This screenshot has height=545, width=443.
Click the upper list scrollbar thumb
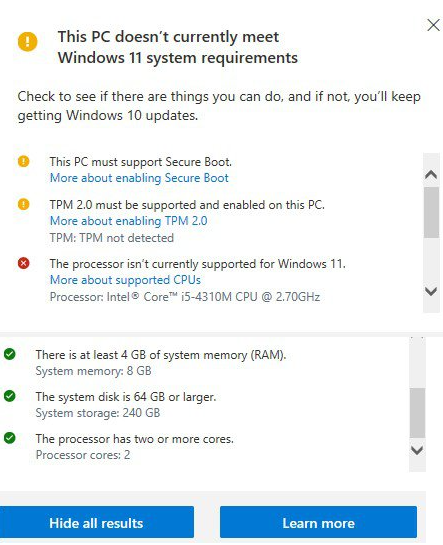(x=431, y=212)
